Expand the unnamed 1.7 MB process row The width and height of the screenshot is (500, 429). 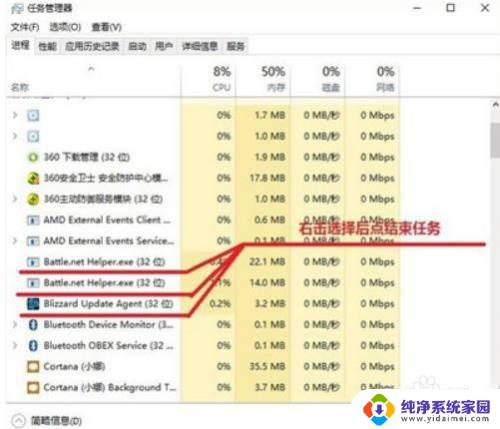coord(15,115)
